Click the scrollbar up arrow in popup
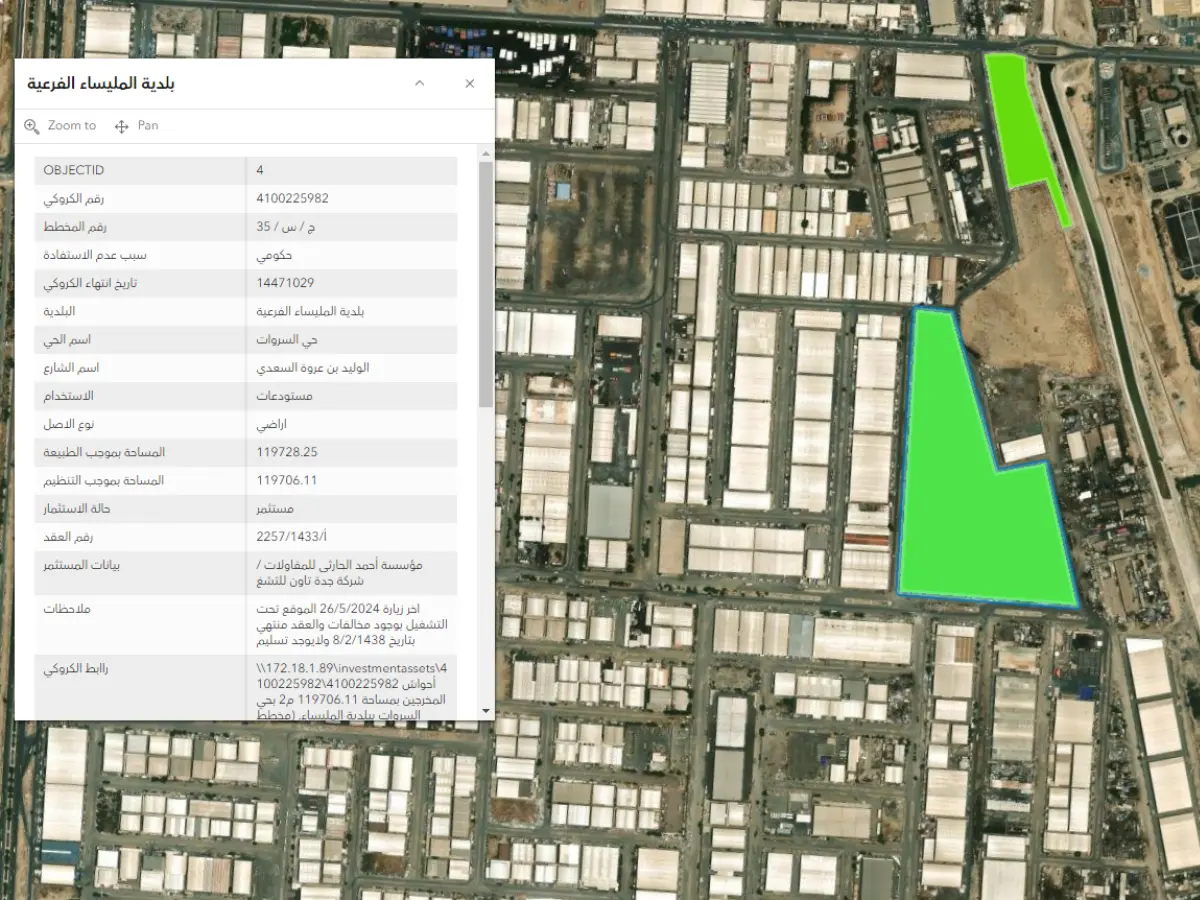 [486, 153]
